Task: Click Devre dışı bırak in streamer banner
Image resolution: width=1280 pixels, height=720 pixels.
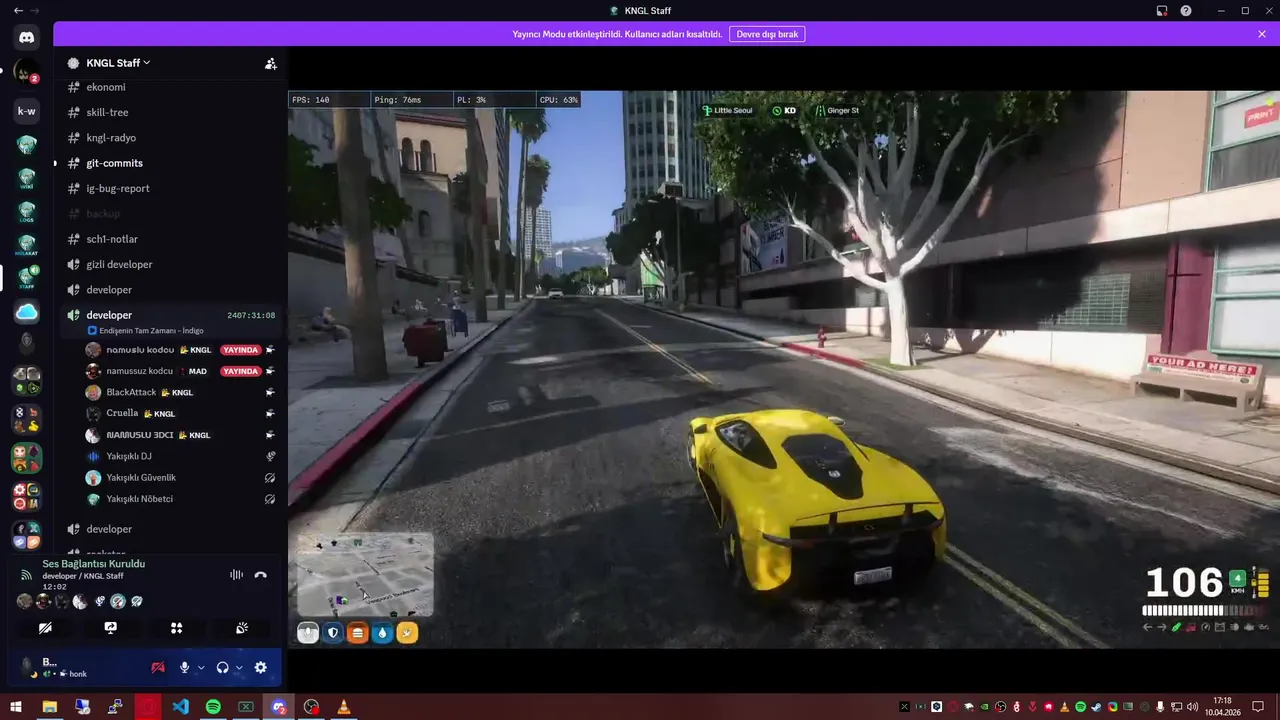Action: coord(767,34)
